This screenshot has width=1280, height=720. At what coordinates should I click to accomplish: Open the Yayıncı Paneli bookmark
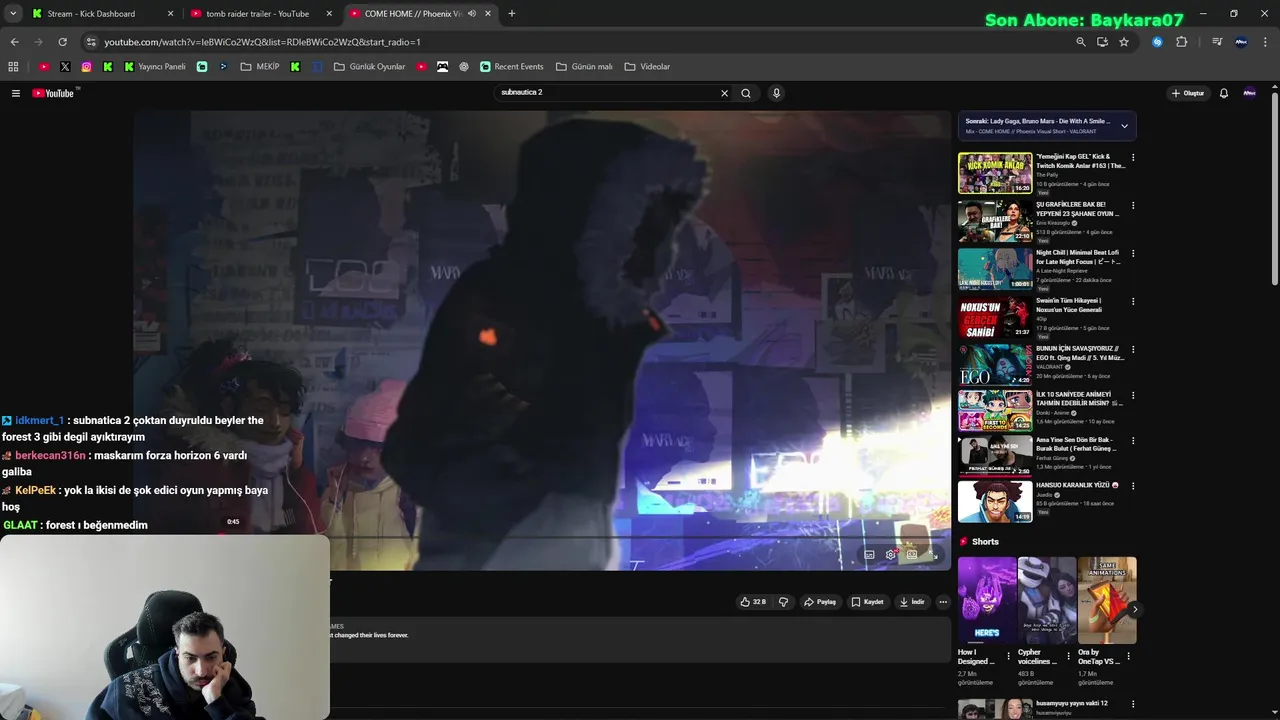[x=155, y=67]
